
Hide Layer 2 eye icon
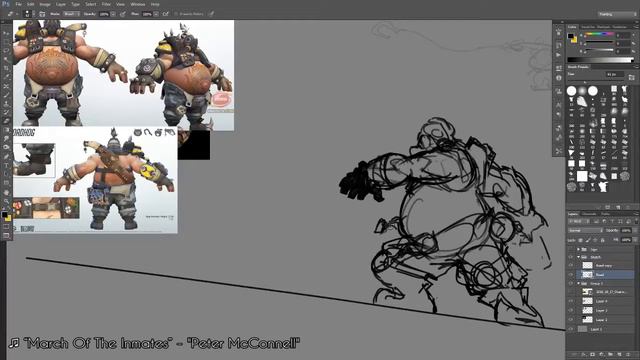pos(571,311)
